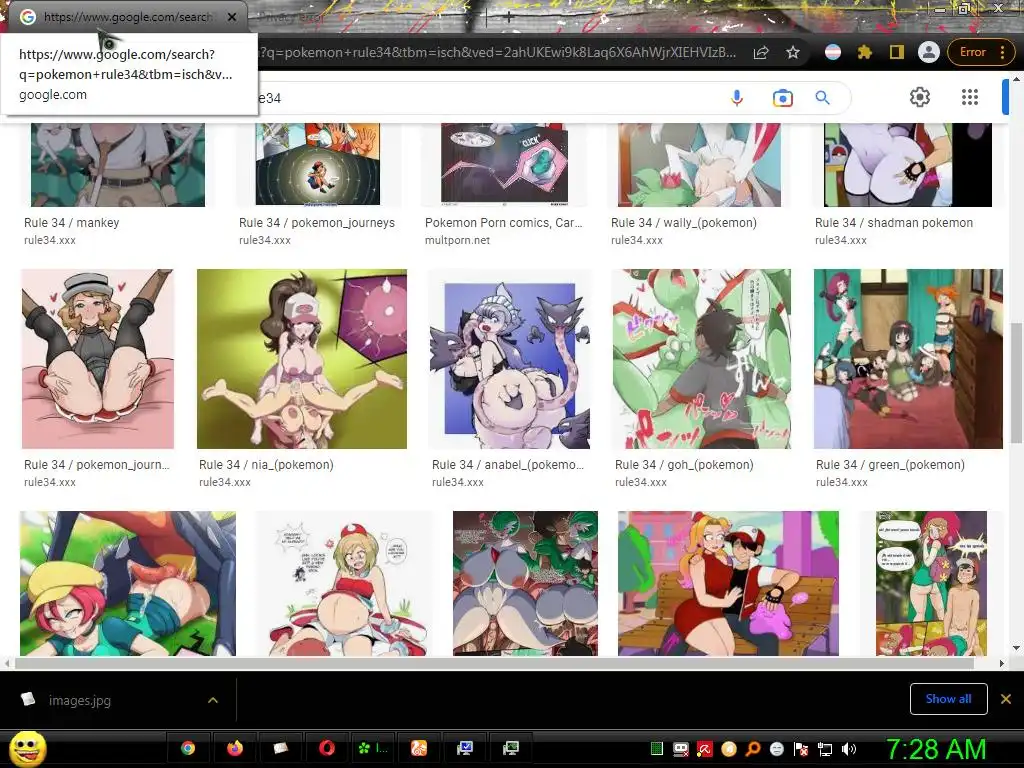Open Google Chrome from the taskbar
1024x768 pixels.
(x=187, y=748)
